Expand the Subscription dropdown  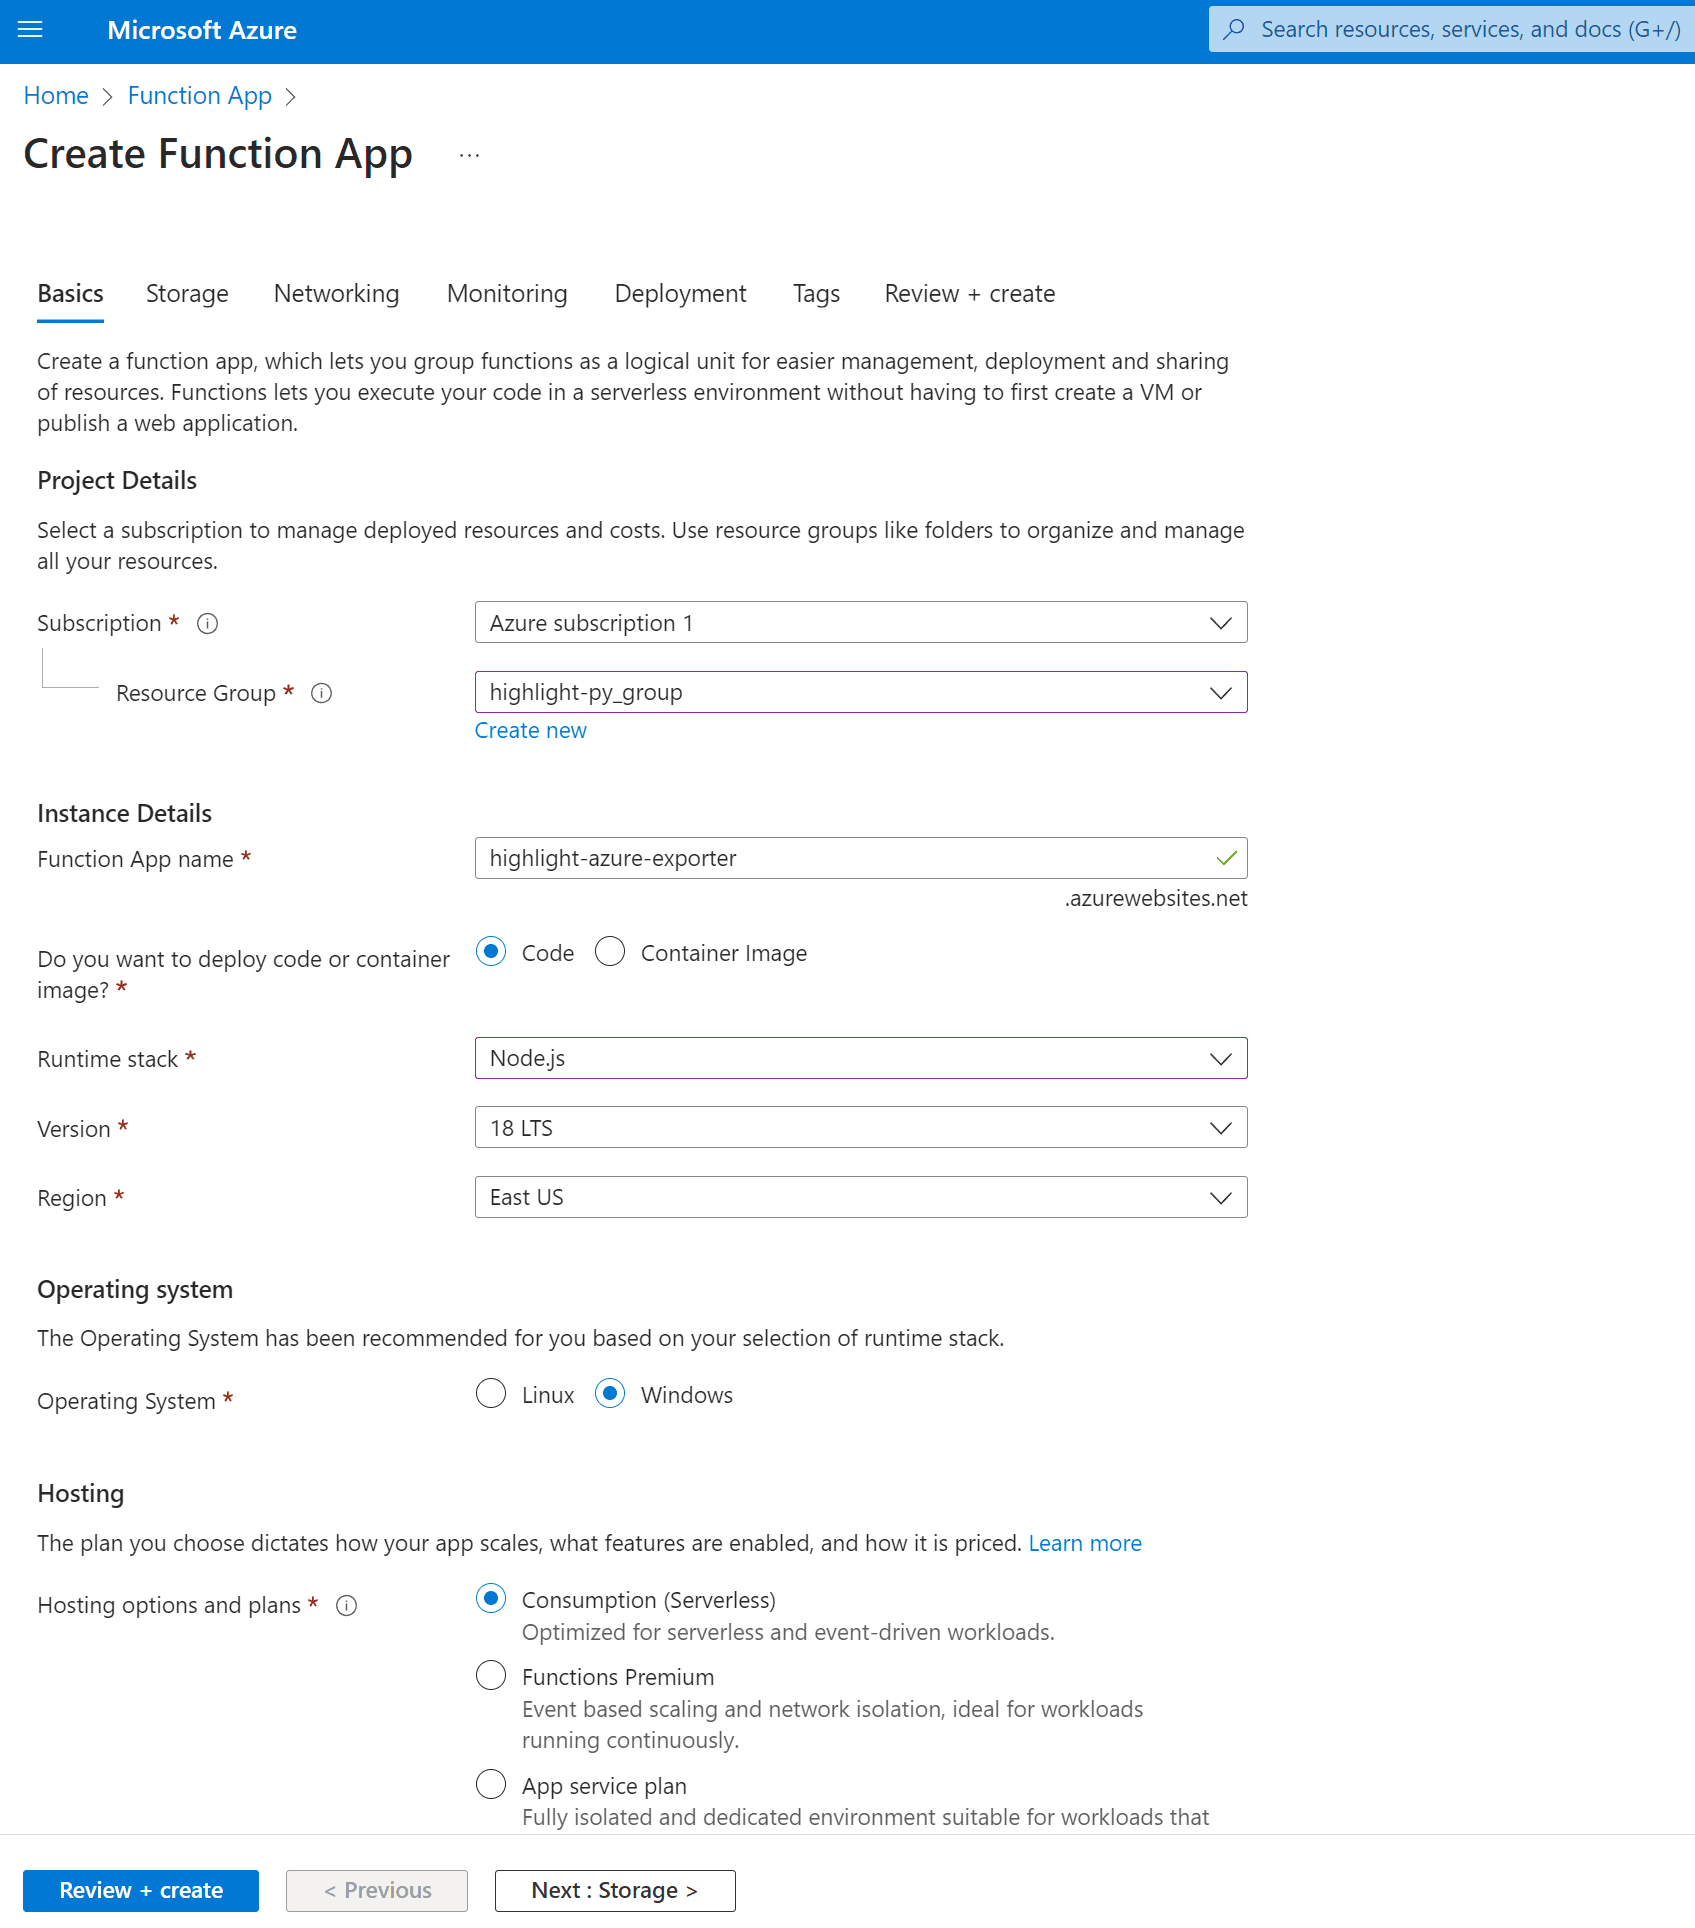coord(860,623)
